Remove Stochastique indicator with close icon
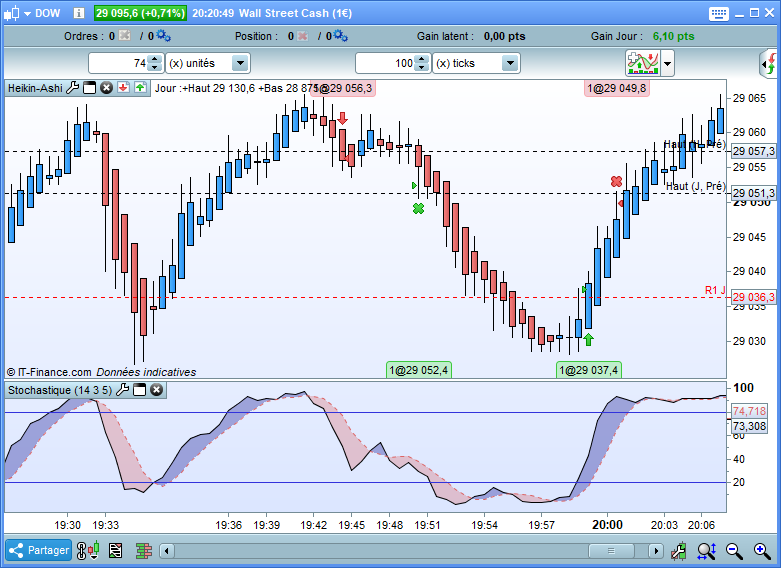The image size is (781, 568). (156, 390)
